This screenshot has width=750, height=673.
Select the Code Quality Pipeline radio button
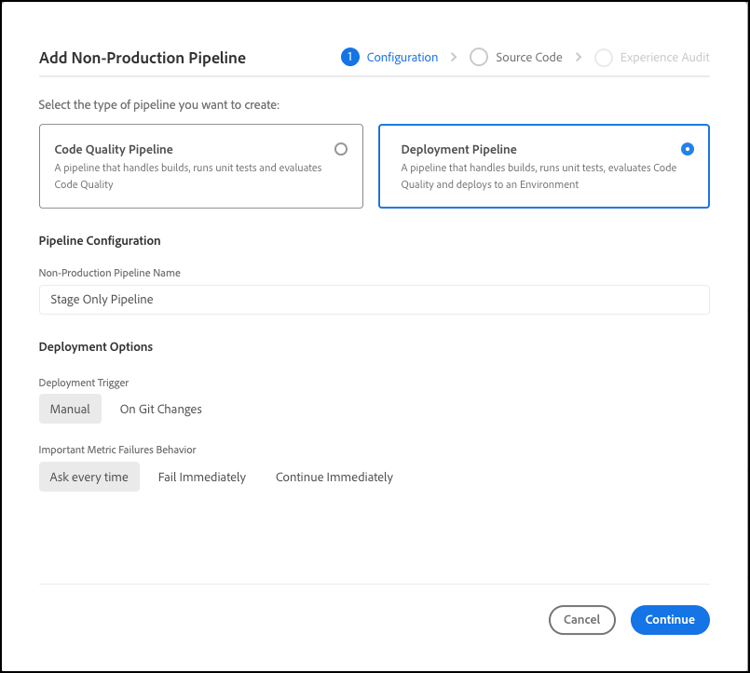click(x=341, y=149)
